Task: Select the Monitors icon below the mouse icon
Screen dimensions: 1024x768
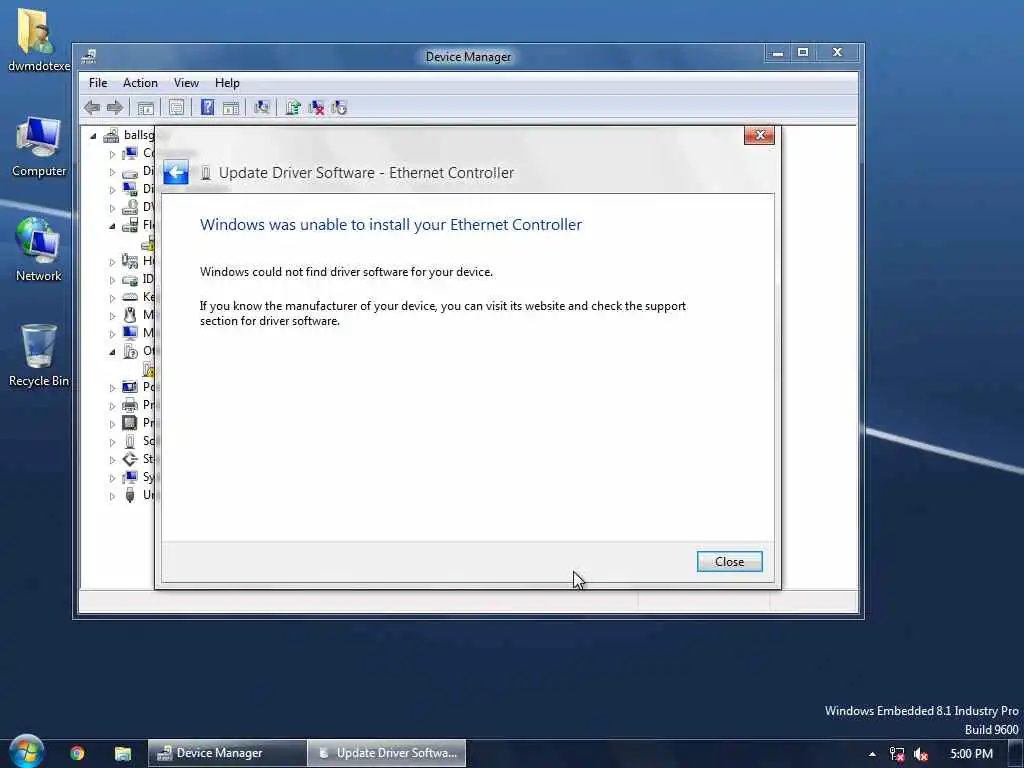Action: click(130, 333)
